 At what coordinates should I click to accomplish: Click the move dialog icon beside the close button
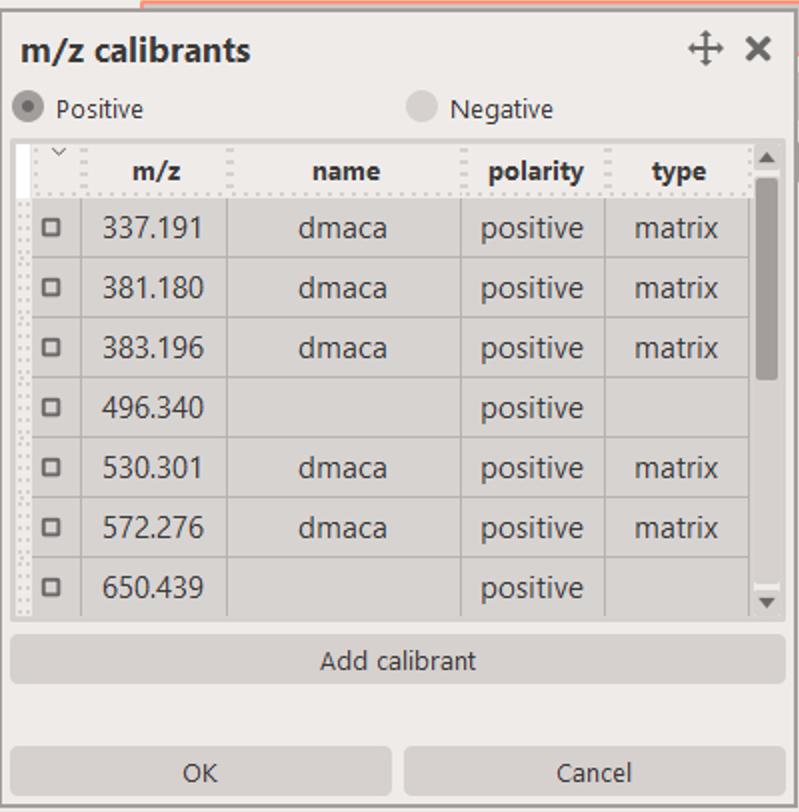tap(708, 47)
